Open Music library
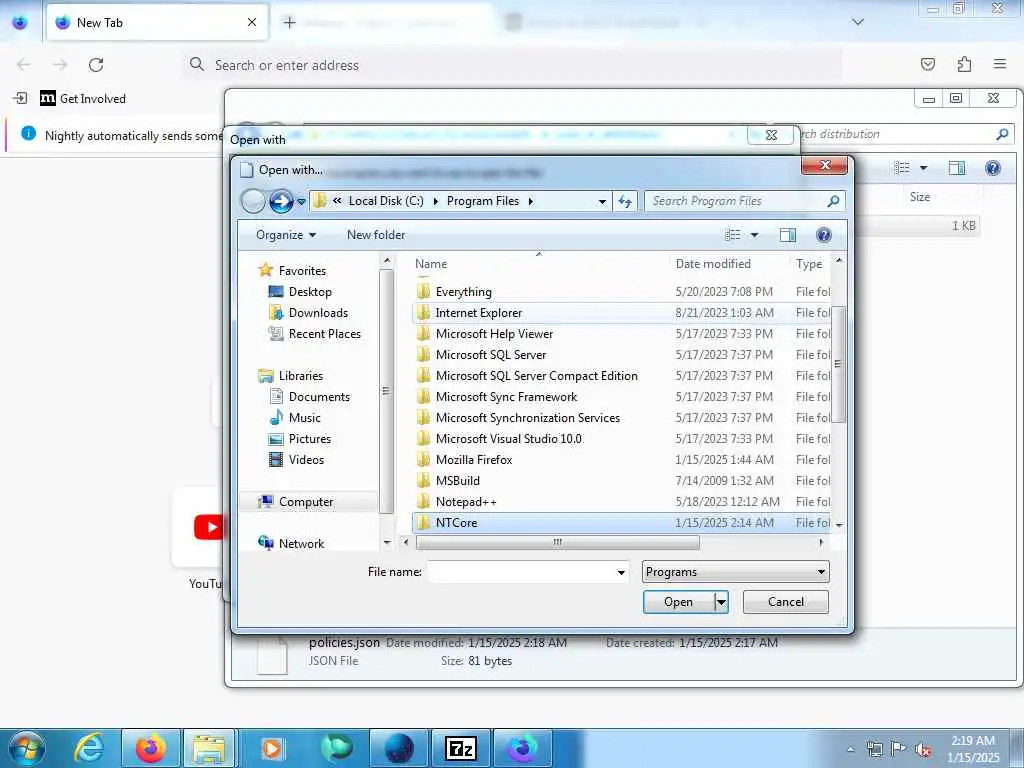The height and width of the screenshot is (768, 1024). pos(304,418)
